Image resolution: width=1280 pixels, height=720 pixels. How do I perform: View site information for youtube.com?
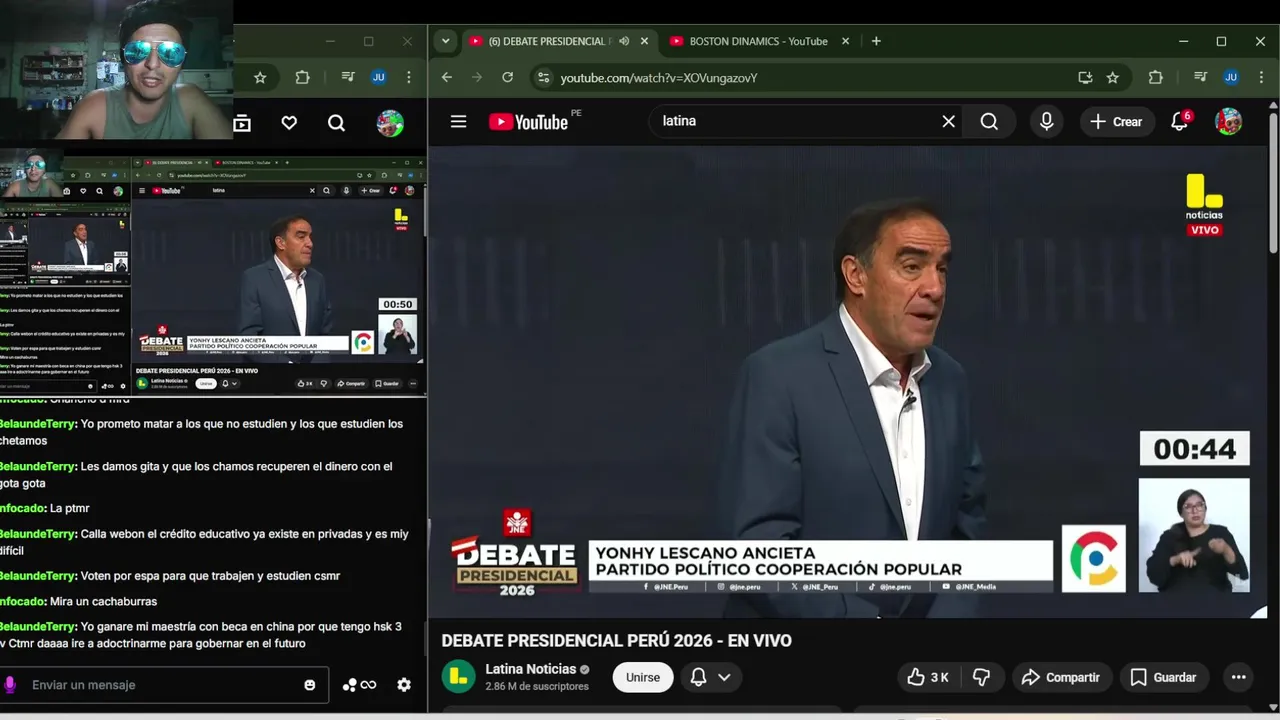(542, 77)
